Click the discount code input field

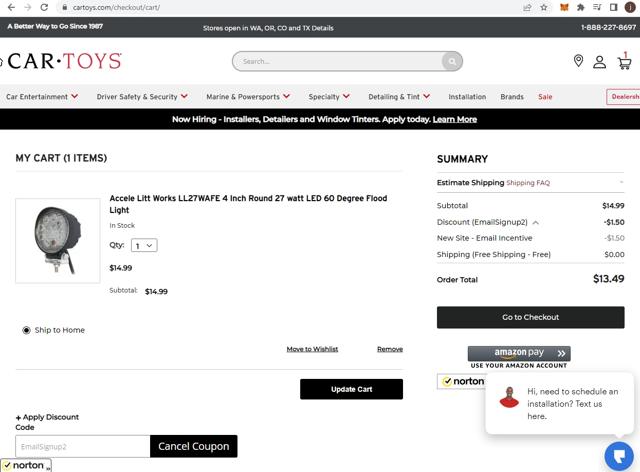pos(83,446)
